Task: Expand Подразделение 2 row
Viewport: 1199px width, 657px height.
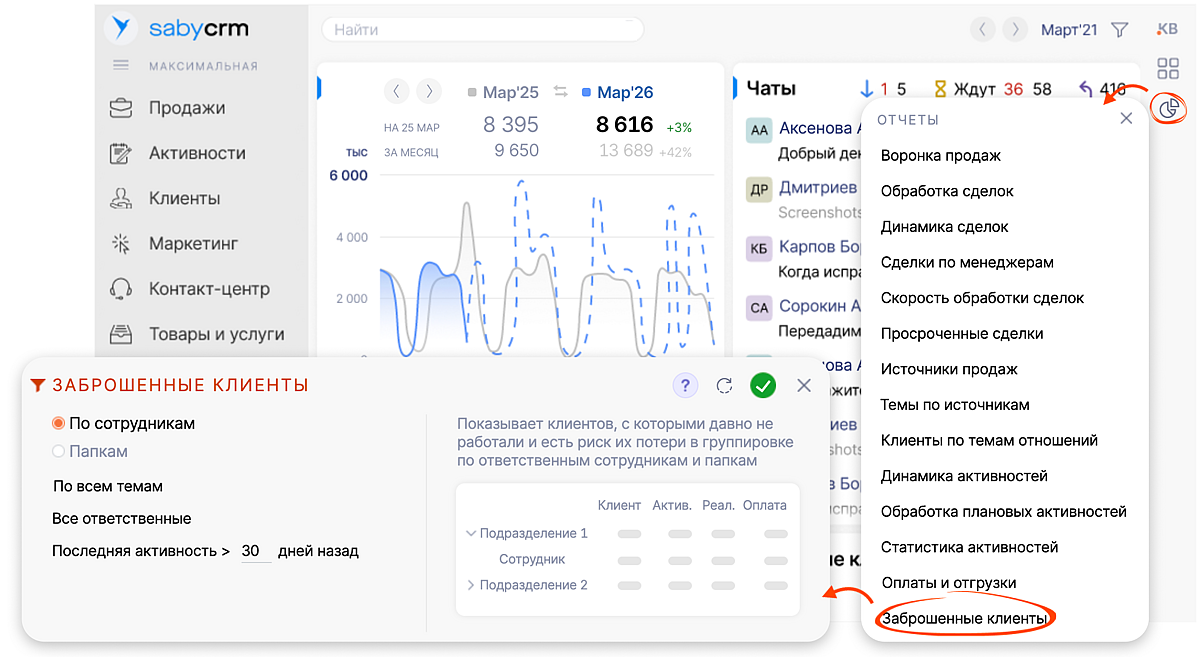Action: 471,585
